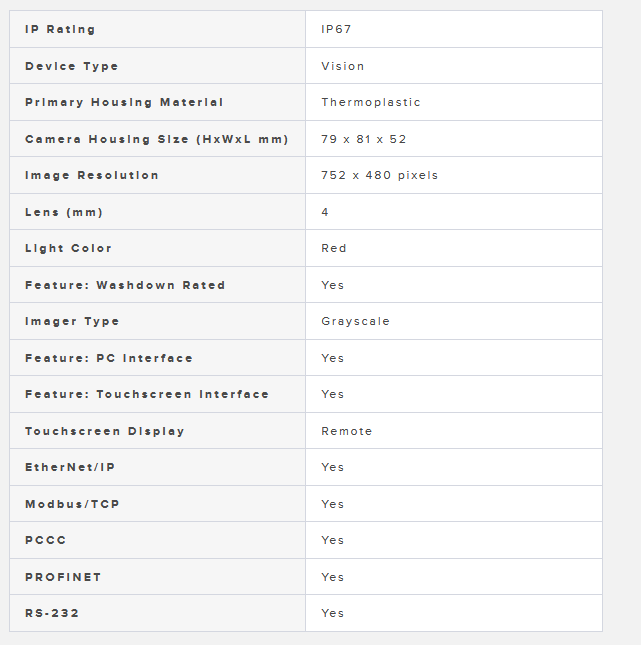This screenshot has width=641, height=645.
Task: Select the 79 x 81 x 52 value
Action: (364, 139)
